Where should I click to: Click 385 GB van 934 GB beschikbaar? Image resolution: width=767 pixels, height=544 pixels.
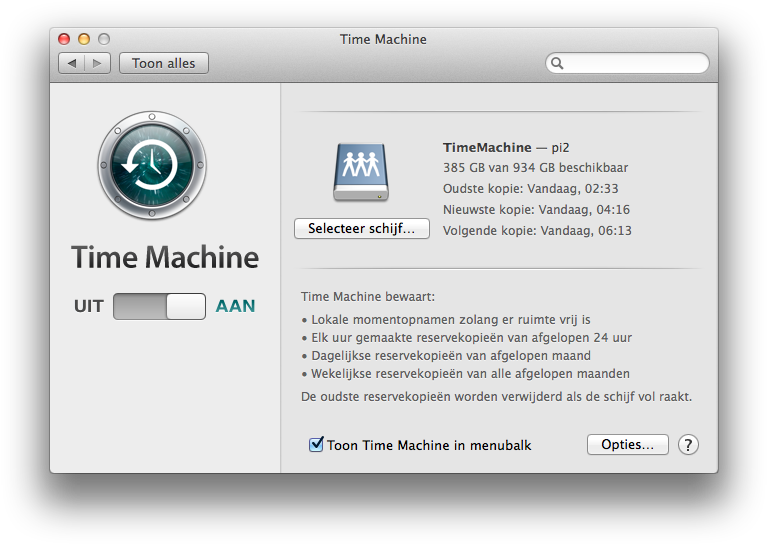pyautogui.click(x=535, y=168)
